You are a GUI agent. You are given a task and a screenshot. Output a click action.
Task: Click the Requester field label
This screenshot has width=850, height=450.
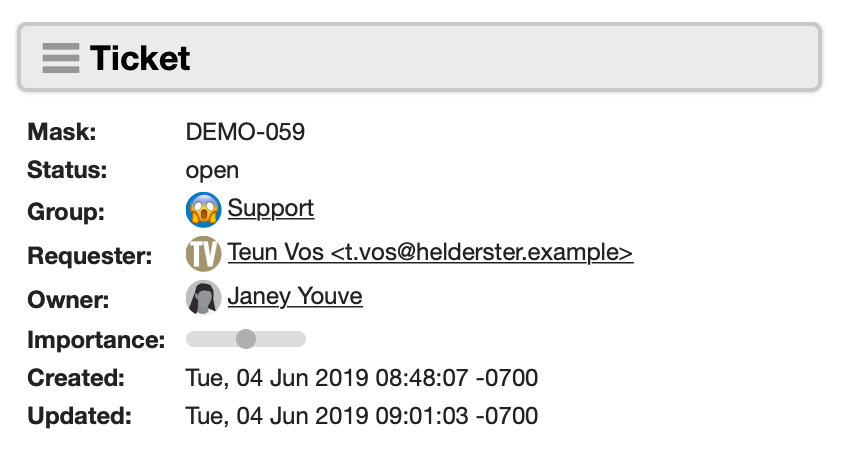(x=89, y=256)
